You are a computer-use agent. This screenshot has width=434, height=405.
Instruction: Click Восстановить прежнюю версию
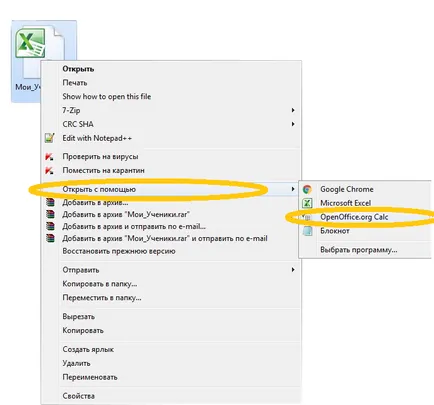[x=119, y=251]
